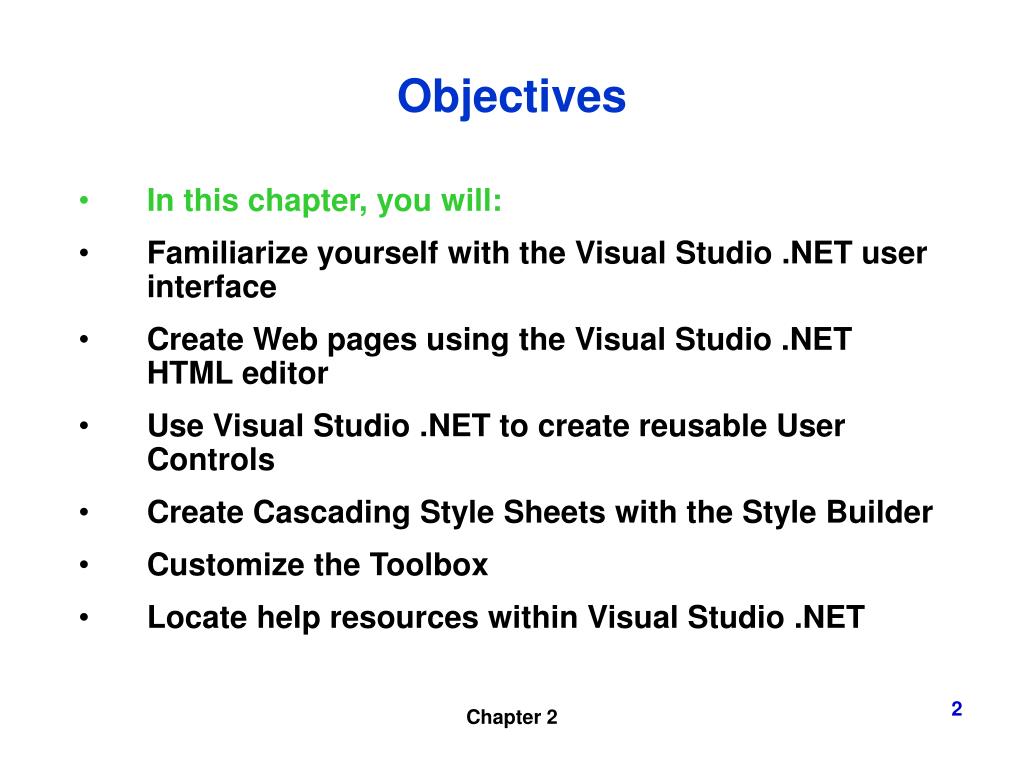The image size is (1024, 768).
Task: Click the "Customize the Toolbox" objective text
Action: [317, 565]
